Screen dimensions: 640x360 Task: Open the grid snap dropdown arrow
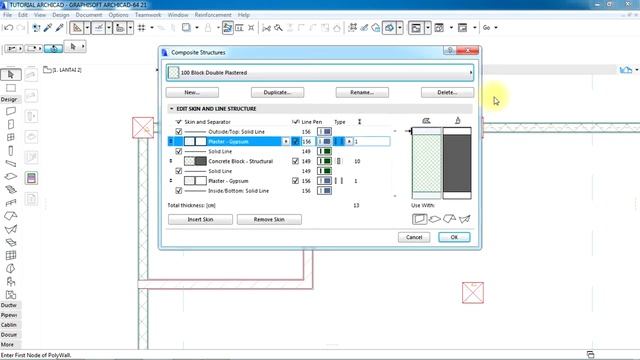pos(152,28)
